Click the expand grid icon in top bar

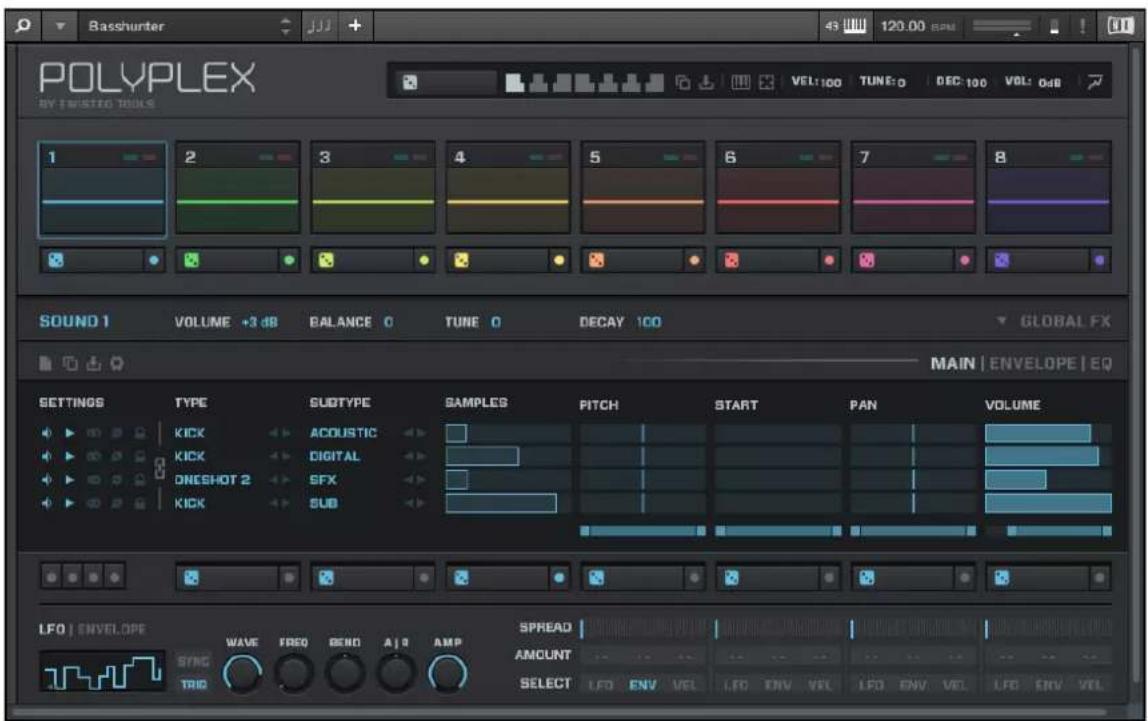coord(767,83)
